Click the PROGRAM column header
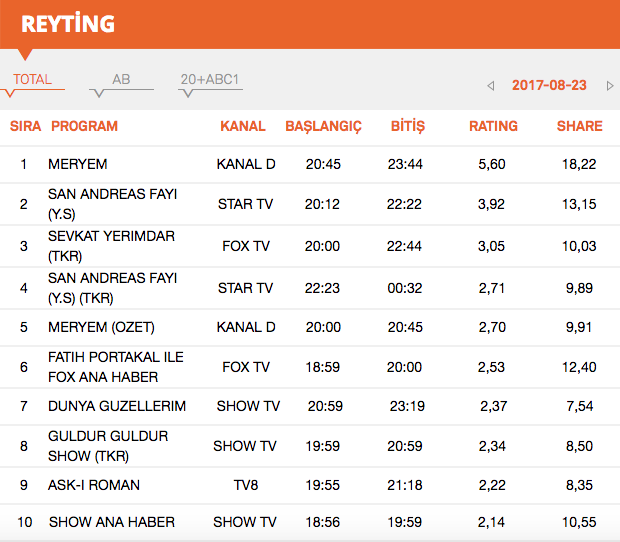Image resolution: width=620 pixels, height=542 pixels. click(x=84, y=126)
